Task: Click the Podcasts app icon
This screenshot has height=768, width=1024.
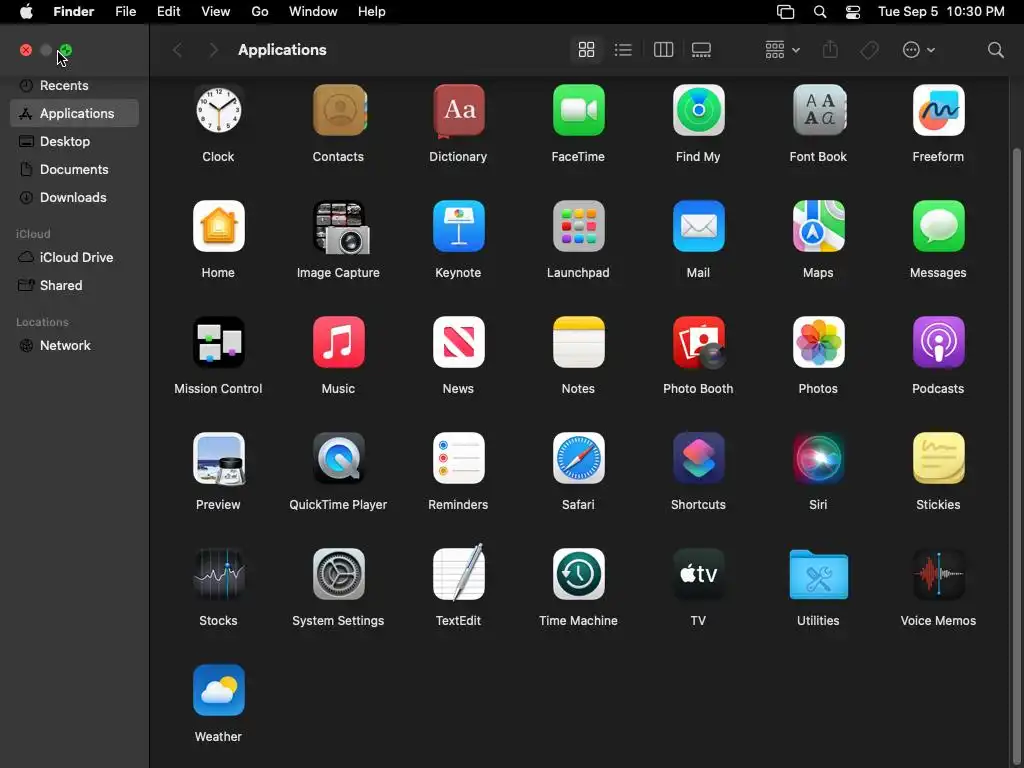Action: 938,342
